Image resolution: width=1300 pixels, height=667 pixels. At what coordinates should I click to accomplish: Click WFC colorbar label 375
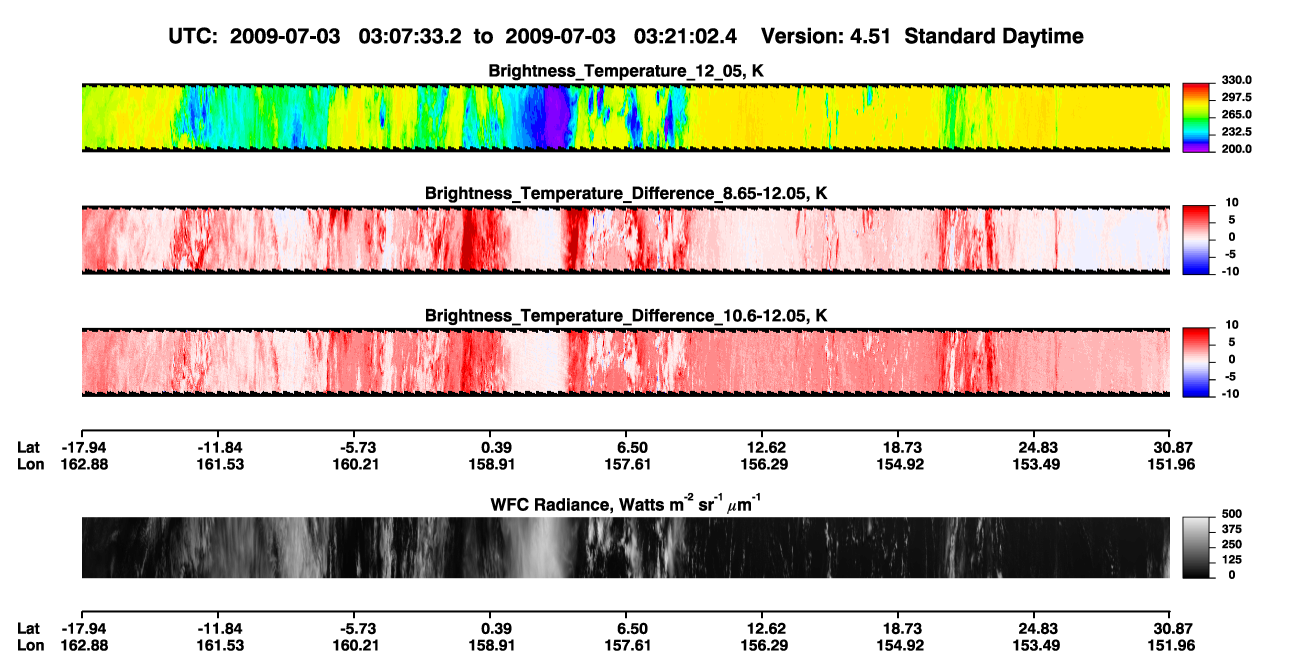pos(1231,530)
